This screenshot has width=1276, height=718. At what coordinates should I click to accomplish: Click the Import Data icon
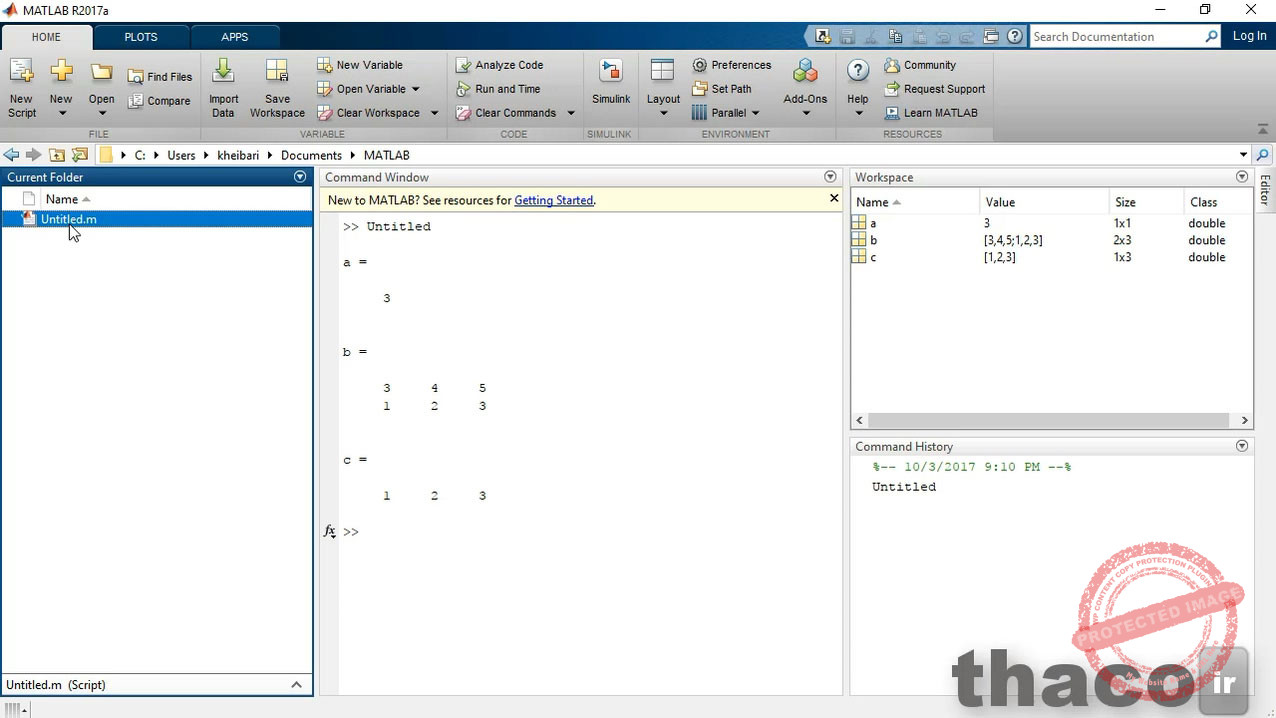pyautogui.click(x=223, y=73)
